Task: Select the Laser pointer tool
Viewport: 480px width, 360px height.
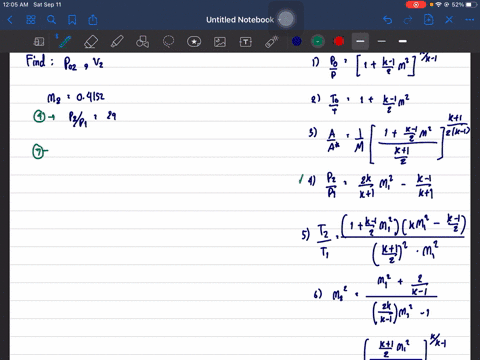Action: coord(272,42)
